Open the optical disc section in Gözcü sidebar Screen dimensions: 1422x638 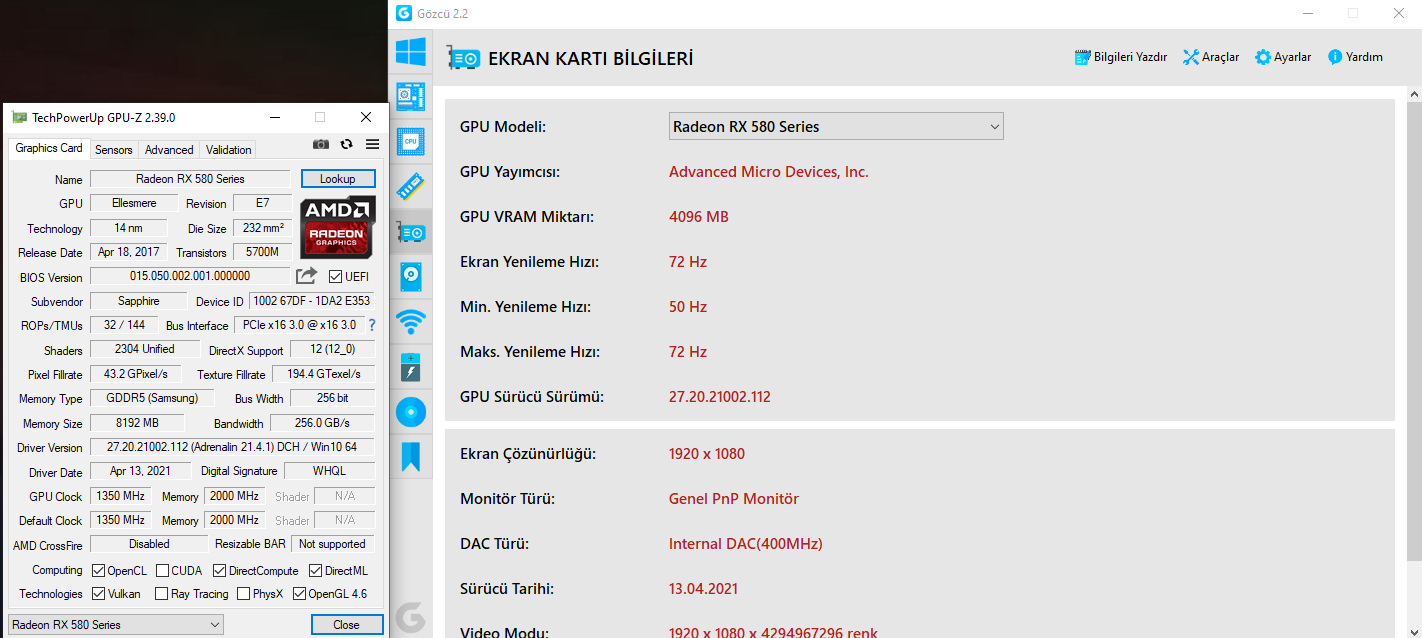411,411
